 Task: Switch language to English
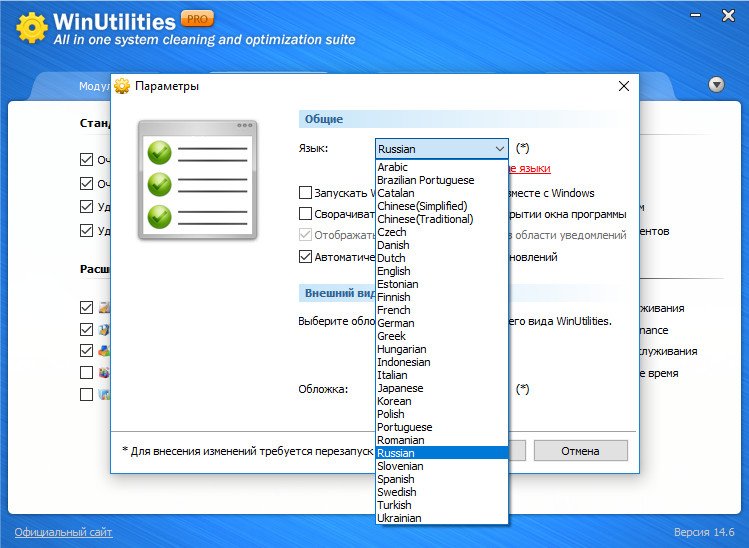442,271
